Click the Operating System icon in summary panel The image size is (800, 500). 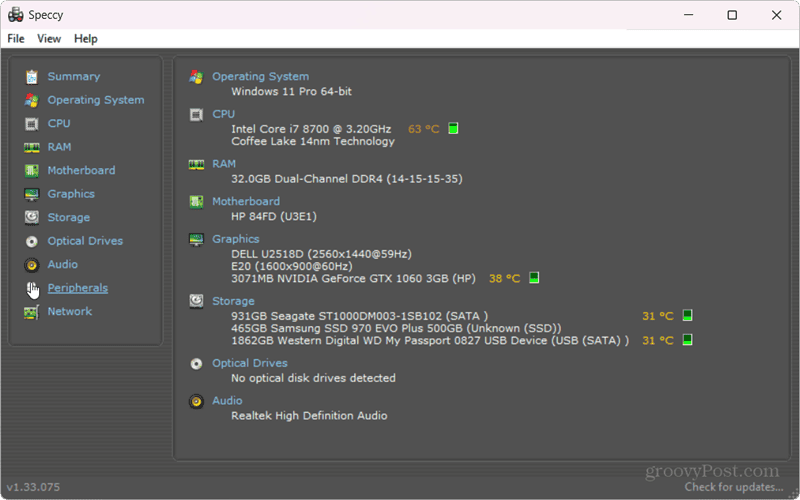click(196, 77)
